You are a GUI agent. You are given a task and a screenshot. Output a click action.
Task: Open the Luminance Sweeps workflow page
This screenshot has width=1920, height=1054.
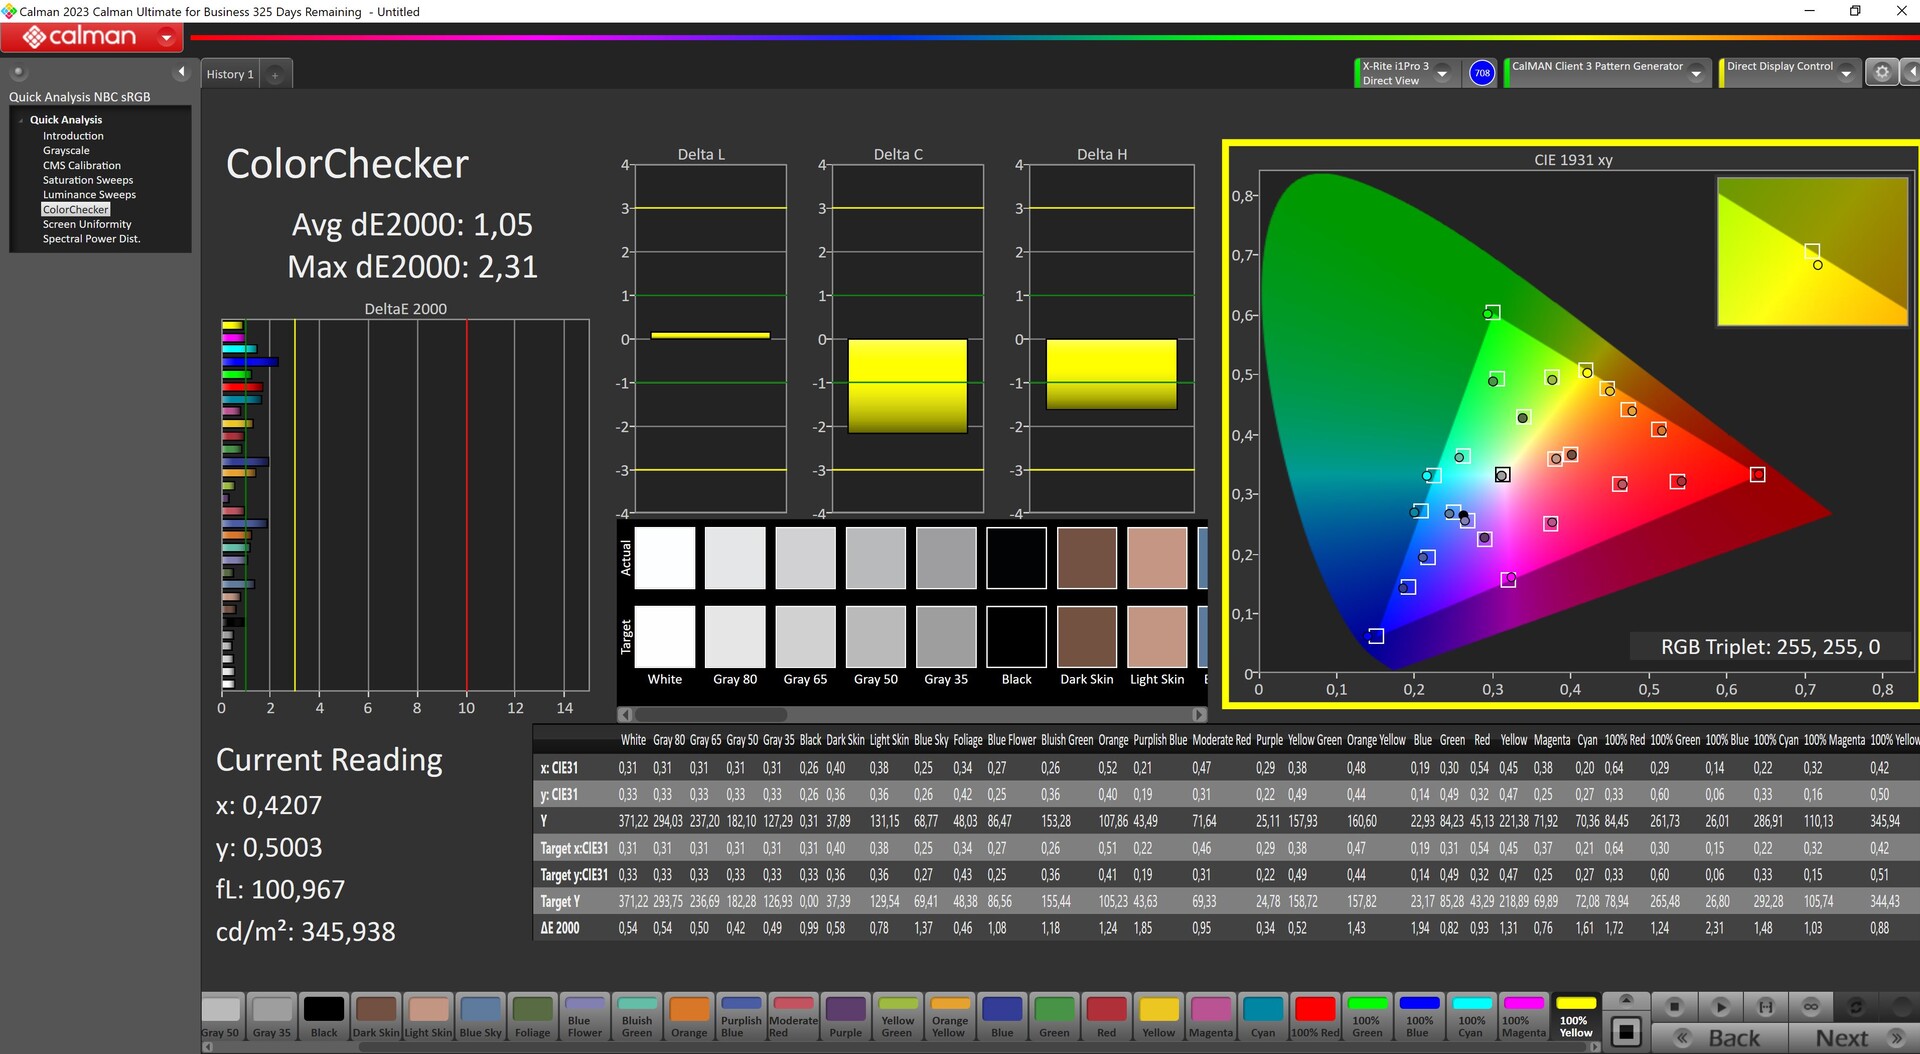(x=89, y=195)
